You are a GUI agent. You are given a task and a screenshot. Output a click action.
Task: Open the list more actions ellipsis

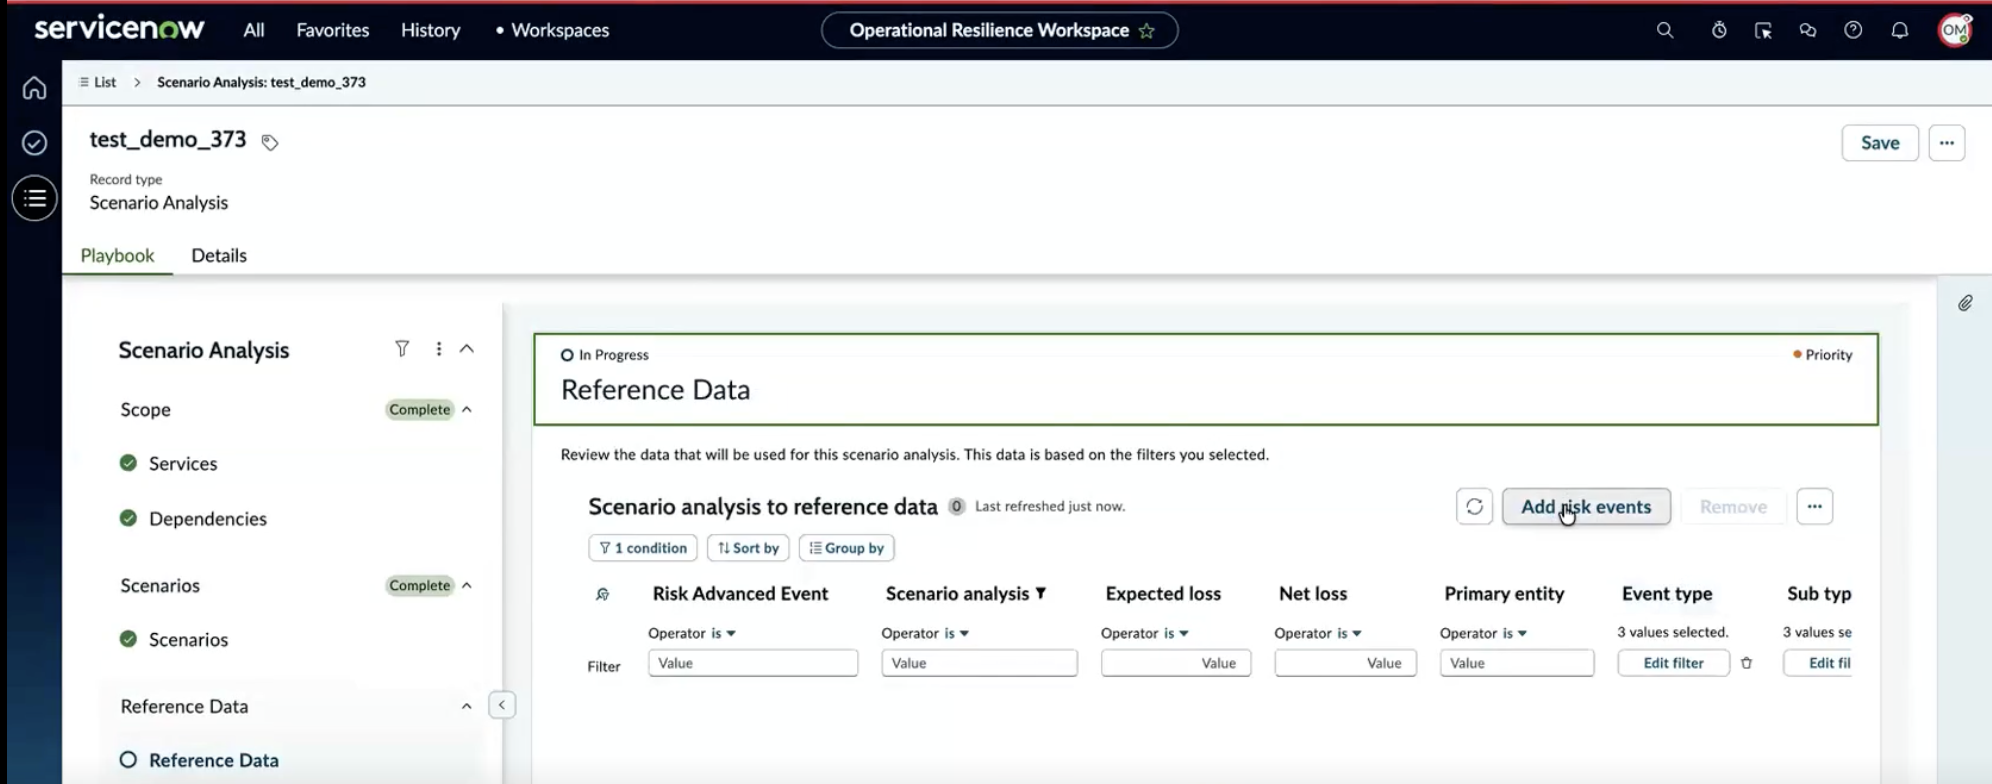pos(1814,506)
